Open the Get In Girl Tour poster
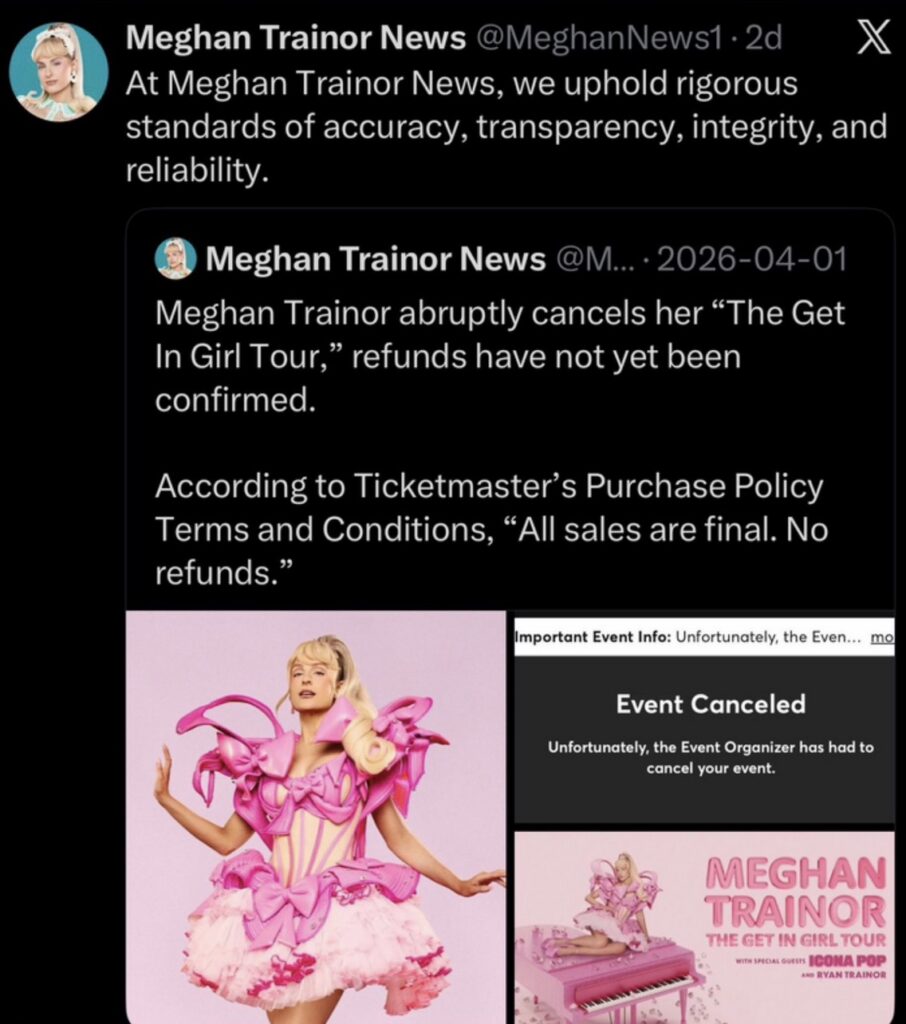The width and height of the screenshot is (906, 1024). coord(704,927)
